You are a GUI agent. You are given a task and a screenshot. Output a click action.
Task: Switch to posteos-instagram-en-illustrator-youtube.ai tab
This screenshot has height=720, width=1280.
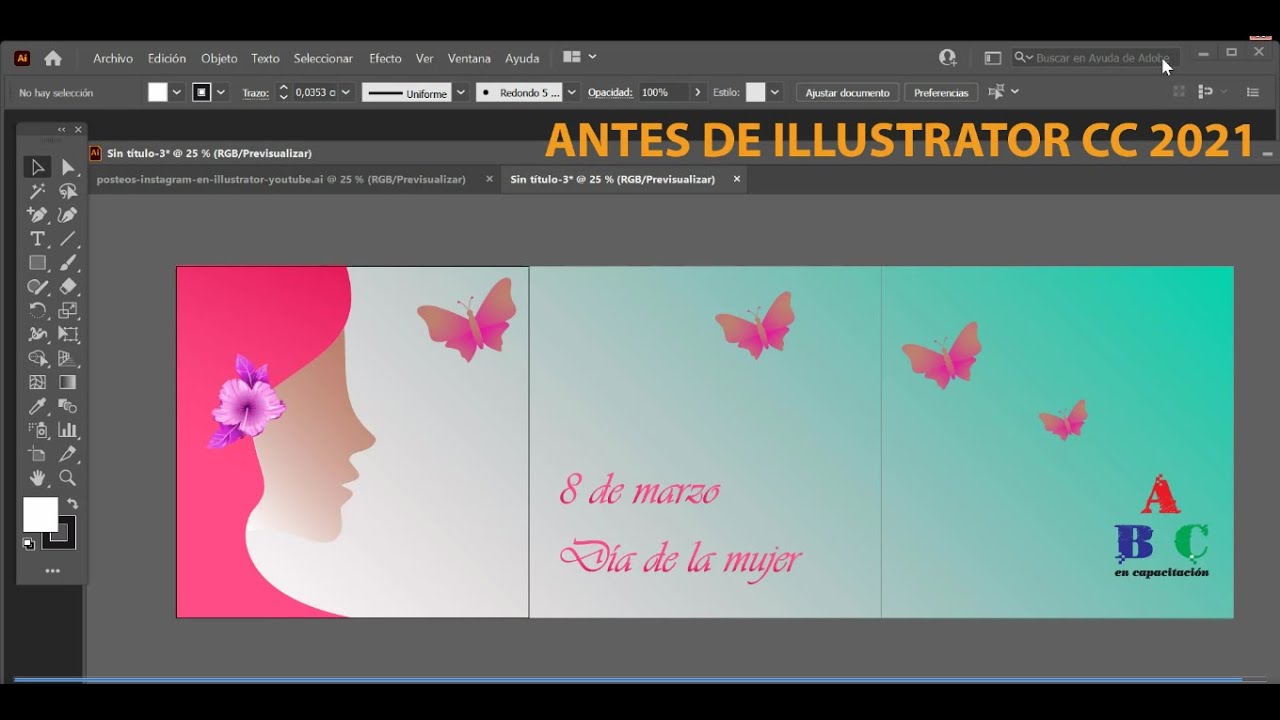[281, 179]
